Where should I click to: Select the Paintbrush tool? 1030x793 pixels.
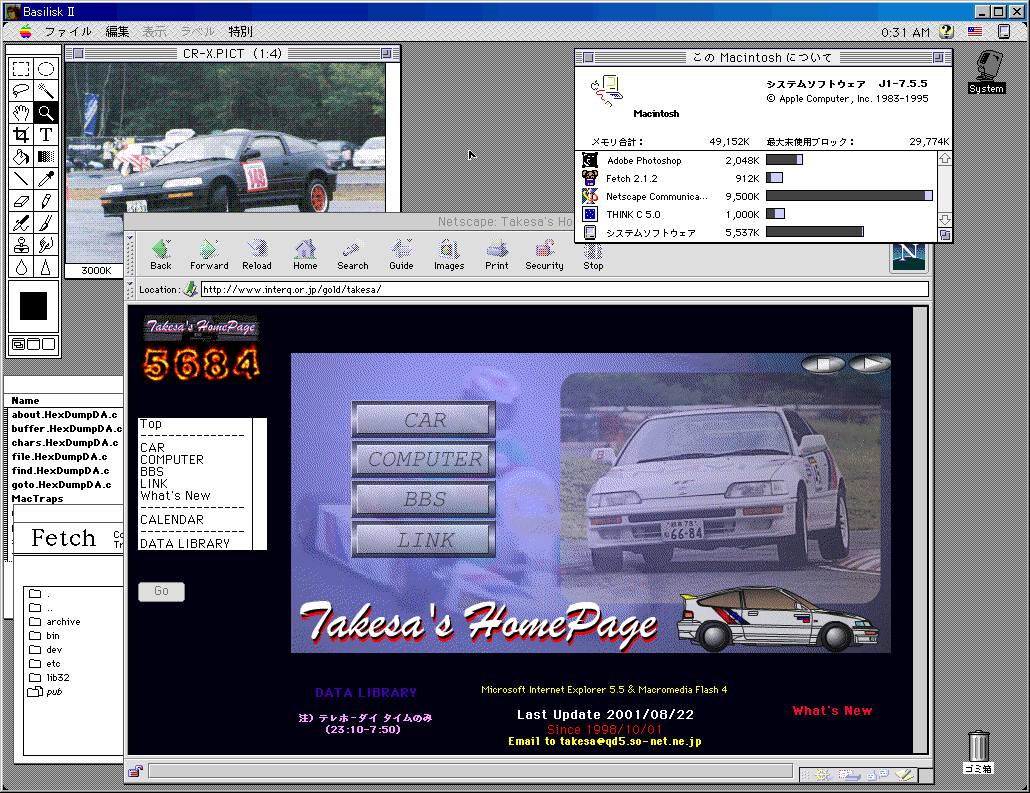(46, 223)
